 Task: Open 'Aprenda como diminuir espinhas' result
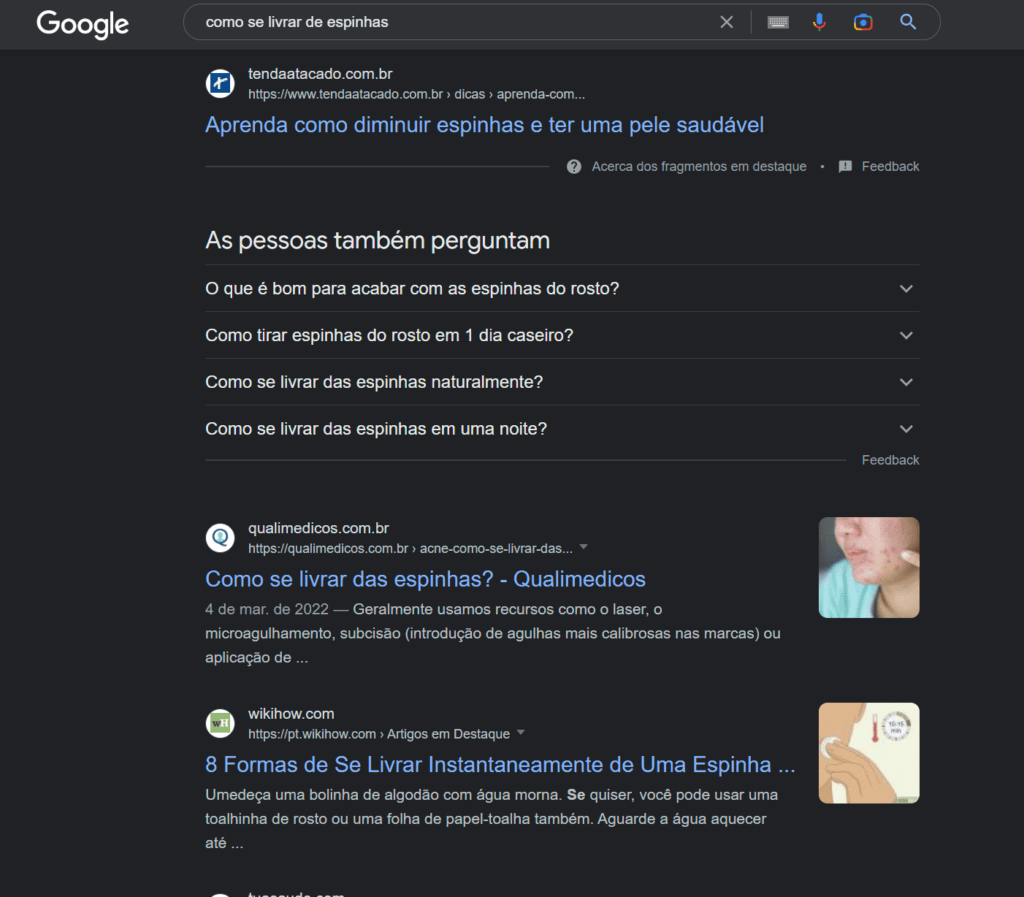484,125
